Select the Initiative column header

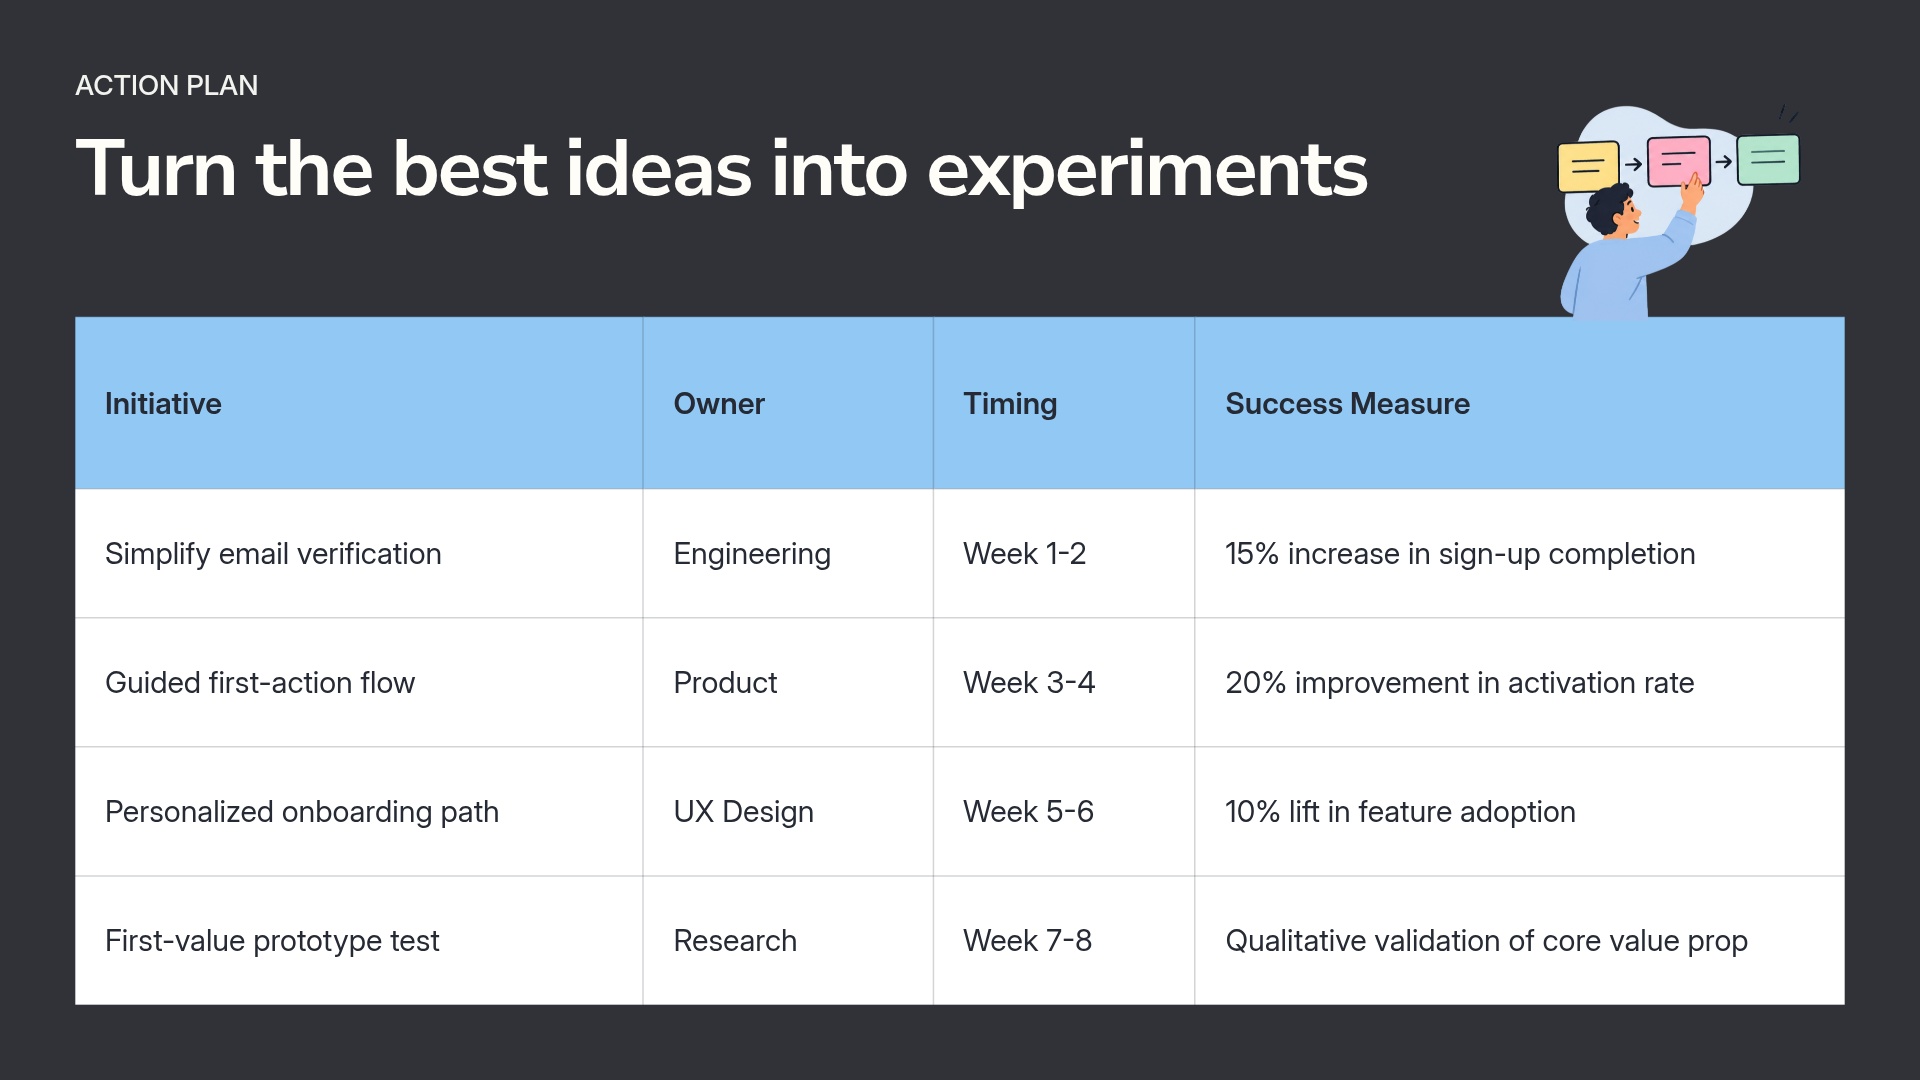click(359, 403)
